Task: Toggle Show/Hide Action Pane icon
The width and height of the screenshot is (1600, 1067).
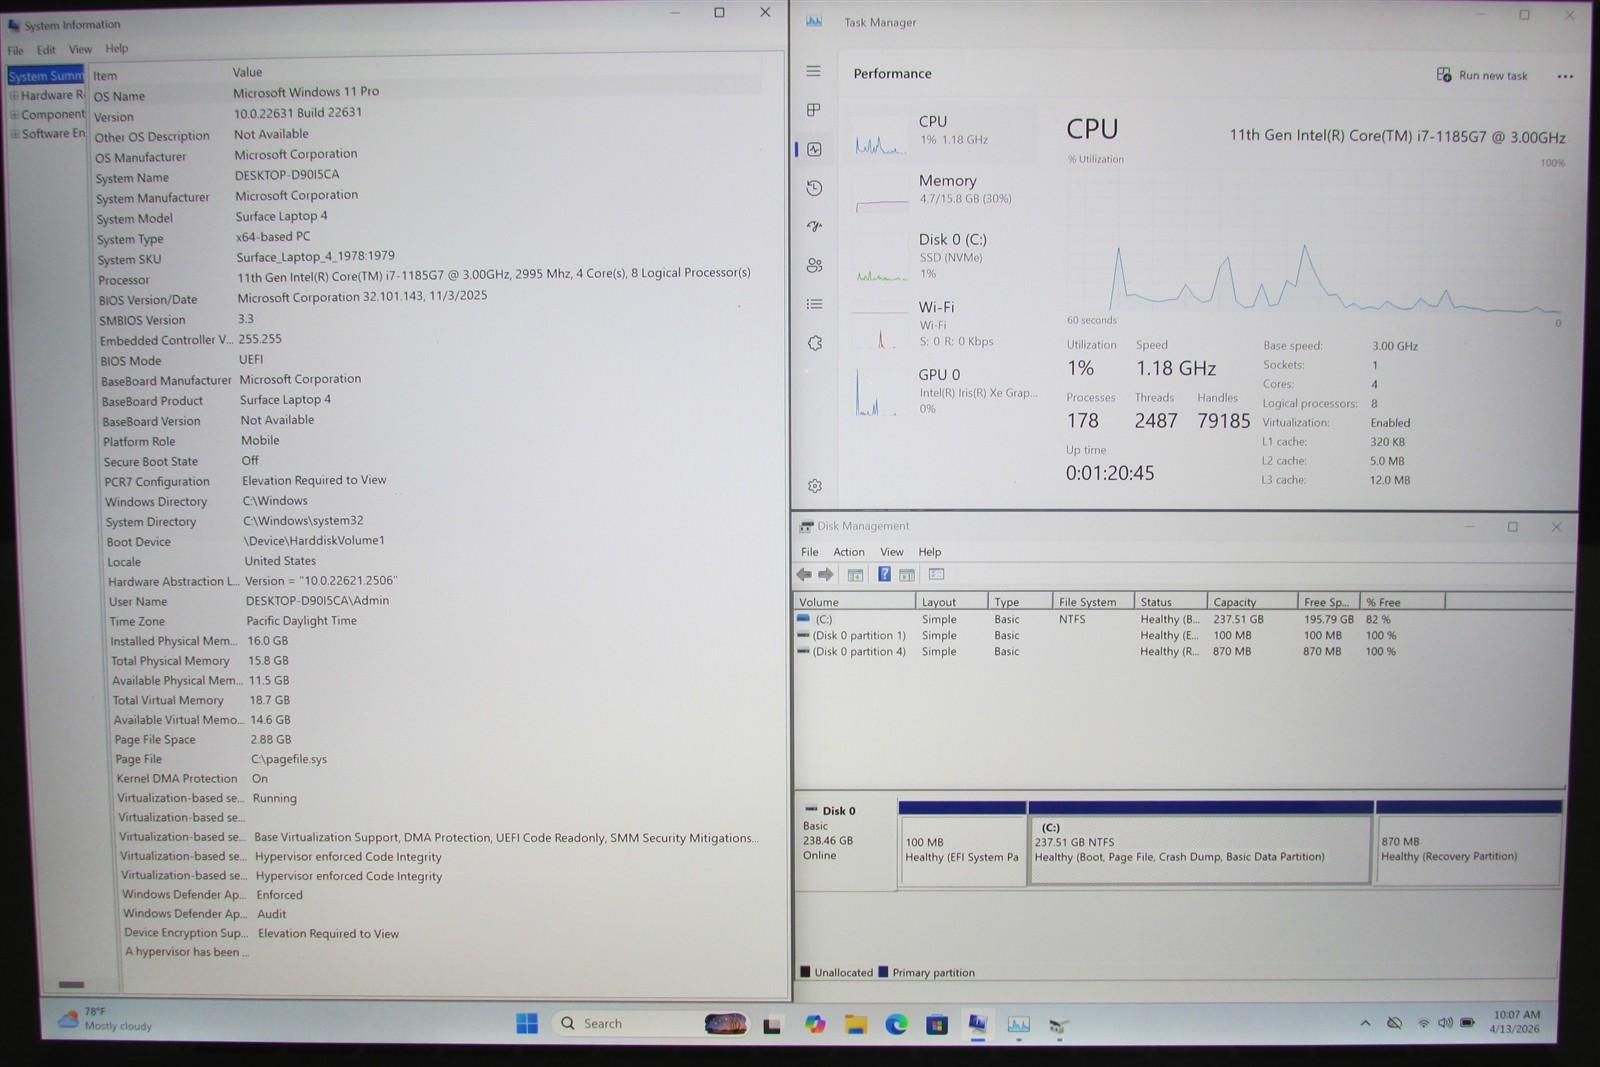Action: coord(907,575)
